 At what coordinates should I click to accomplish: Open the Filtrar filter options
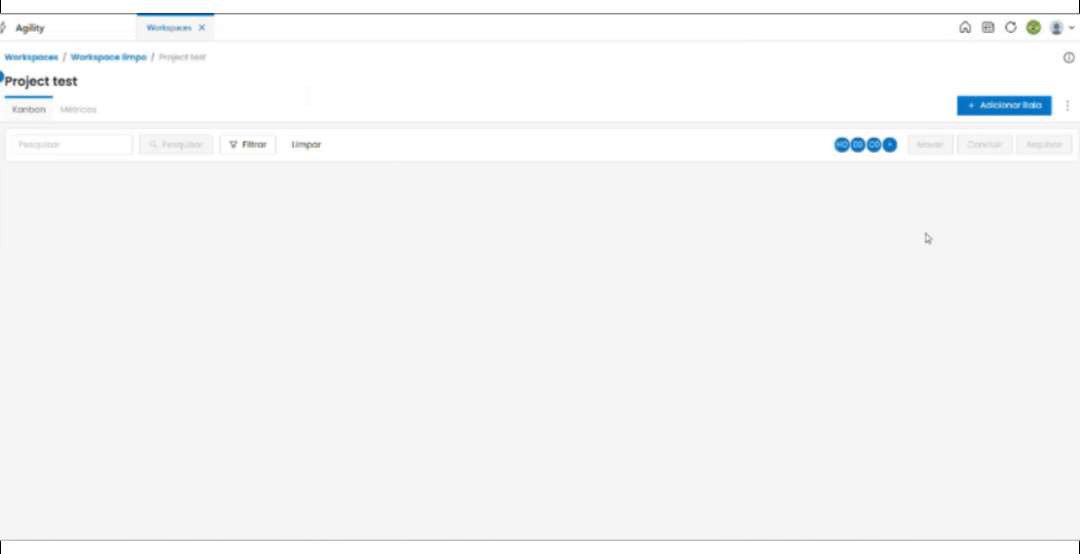248,145
